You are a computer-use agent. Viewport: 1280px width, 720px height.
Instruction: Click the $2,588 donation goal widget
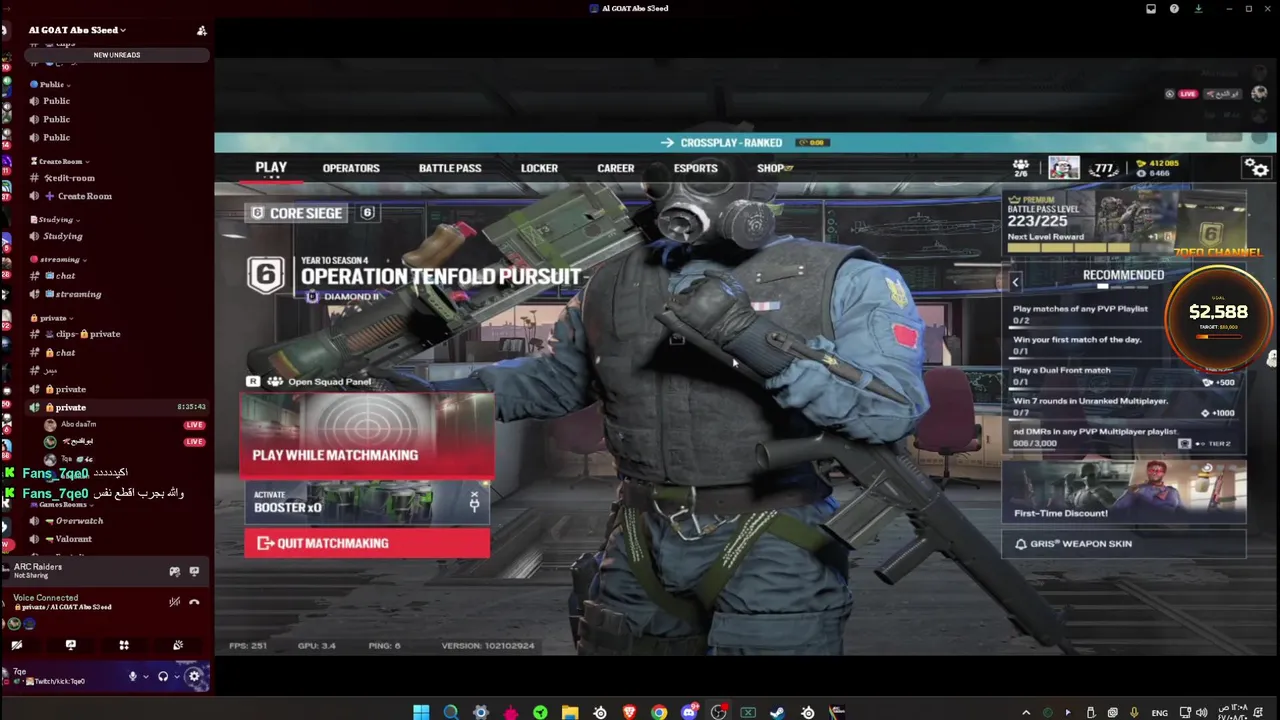pyautogui.click(x=1218, y=319)
